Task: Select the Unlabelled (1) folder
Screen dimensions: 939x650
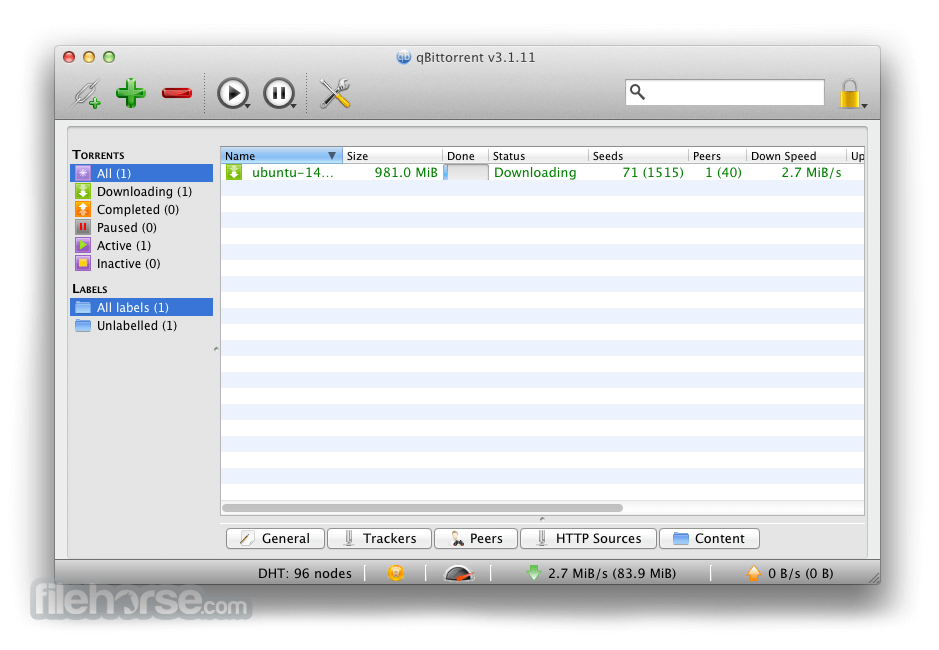Action: click(x=141, y=325)
